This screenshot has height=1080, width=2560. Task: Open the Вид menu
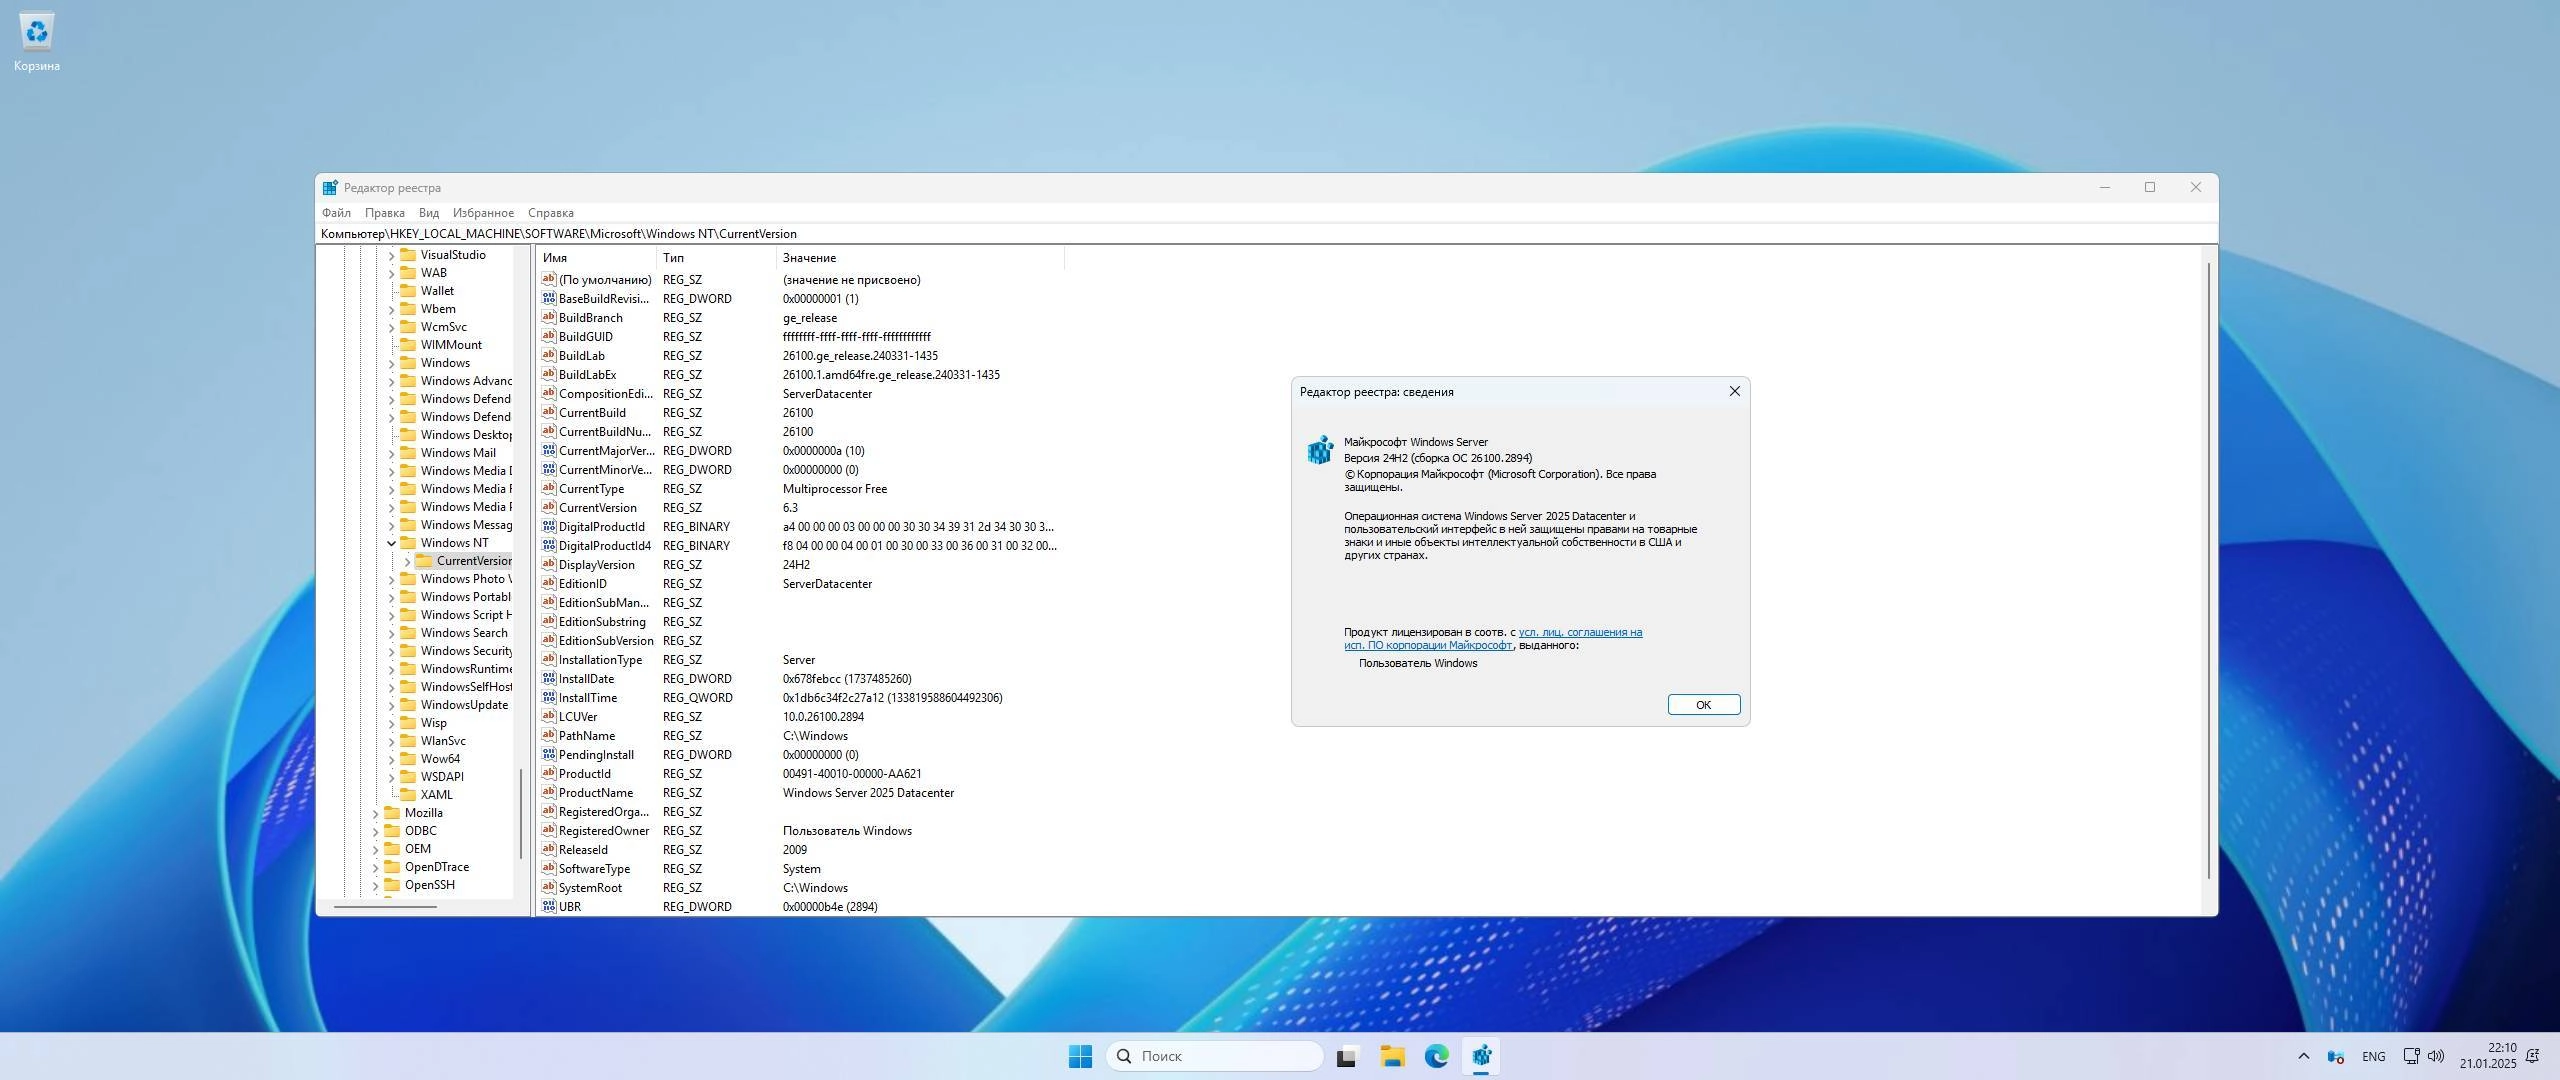click(429, 213)
